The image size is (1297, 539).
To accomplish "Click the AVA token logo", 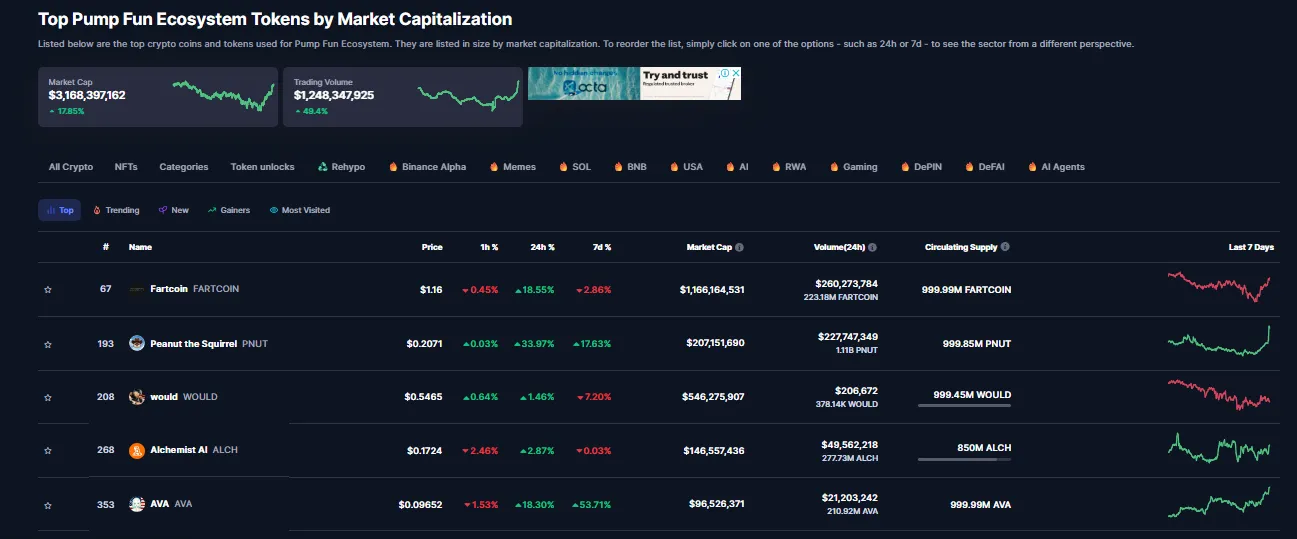I will 137,504.
